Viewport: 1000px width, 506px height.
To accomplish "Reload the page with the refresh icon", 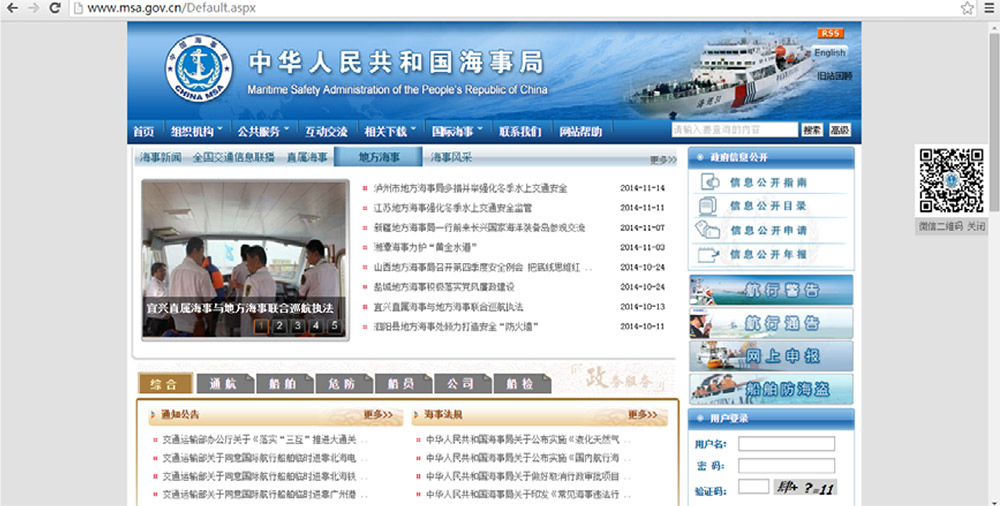I will pos(55,8).
